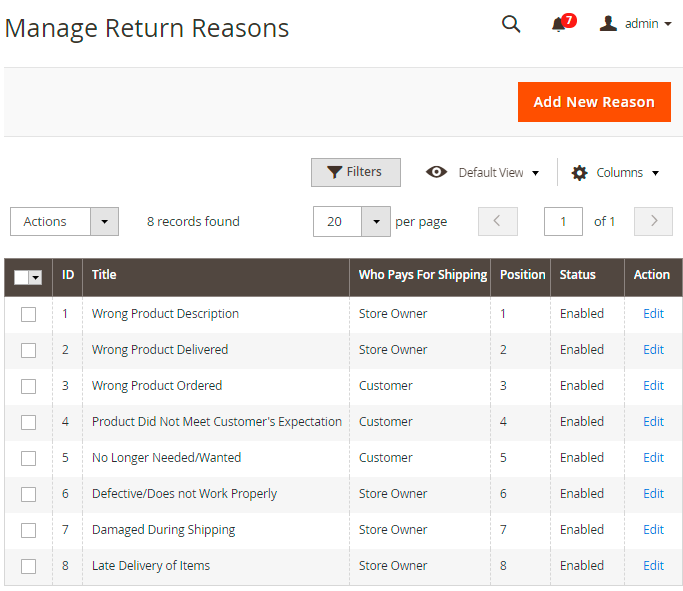The height and width of the screenshot is (591, 683).
Task: Select the Damaged During Shipping row checkbox
Action: 28,530
